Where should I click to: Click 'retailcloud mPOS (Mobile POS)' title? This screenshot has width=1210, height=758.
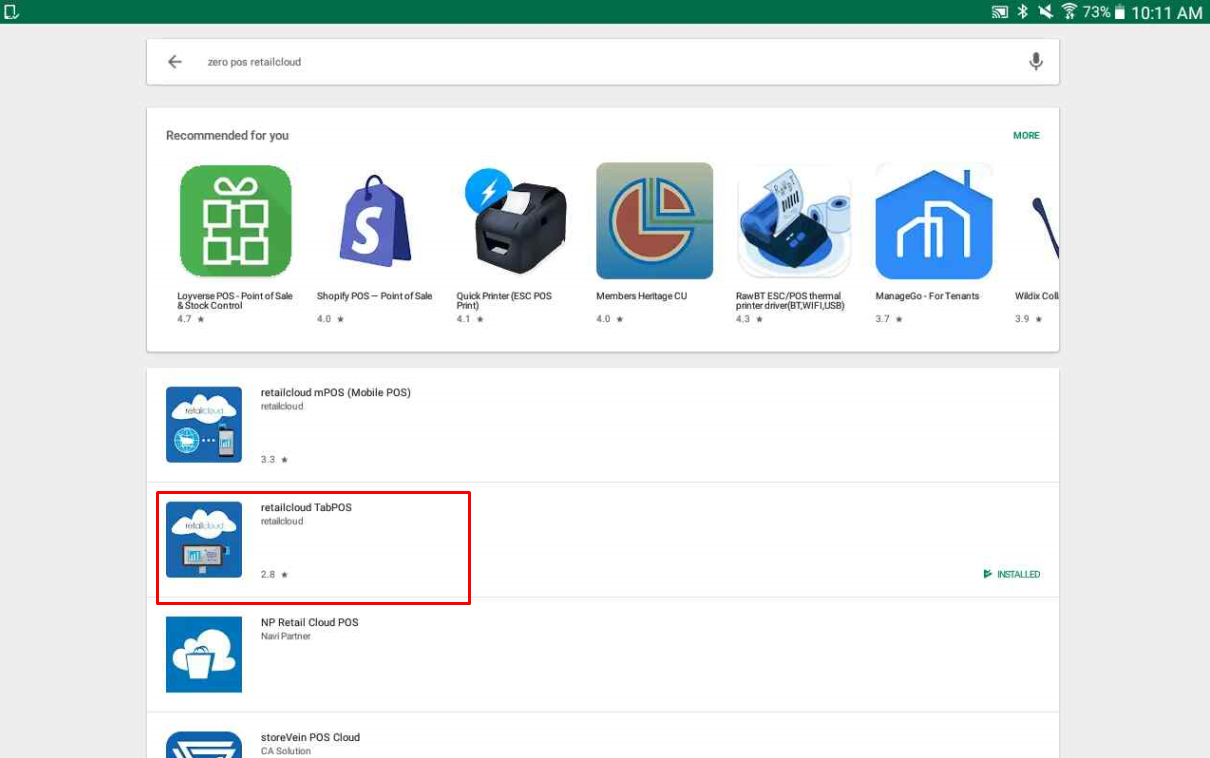tap(336, 393)
